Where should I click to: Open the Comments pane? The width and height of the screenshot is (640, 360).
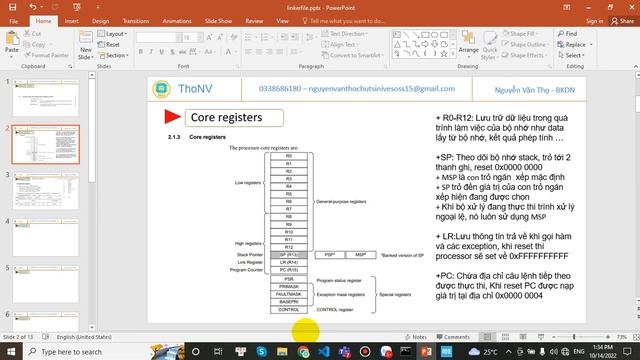point(453,337)
